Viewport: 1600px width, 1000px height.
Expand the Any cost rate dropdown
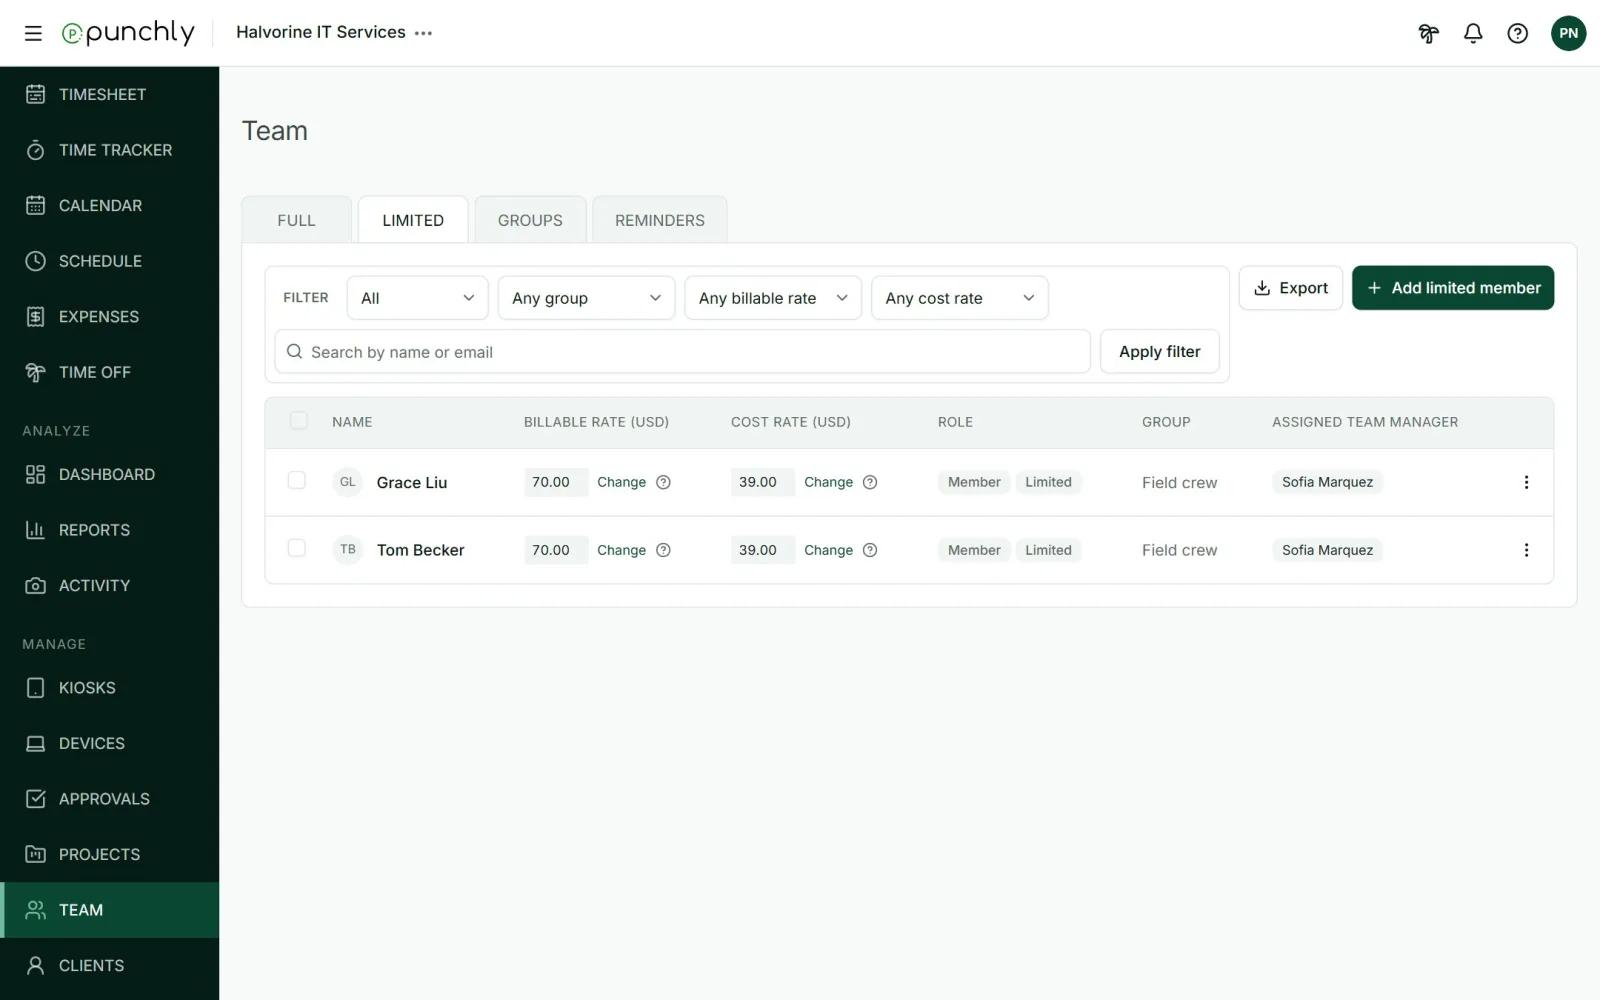[960, 298]
